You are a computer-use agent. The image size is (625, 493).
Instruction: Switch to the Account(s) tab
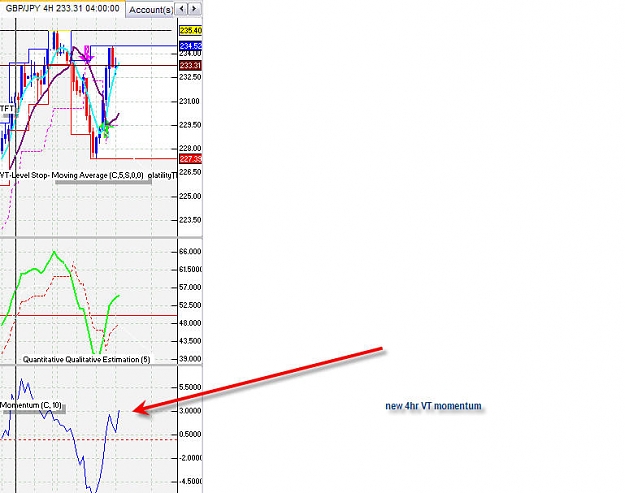click(x=151, y=10)
